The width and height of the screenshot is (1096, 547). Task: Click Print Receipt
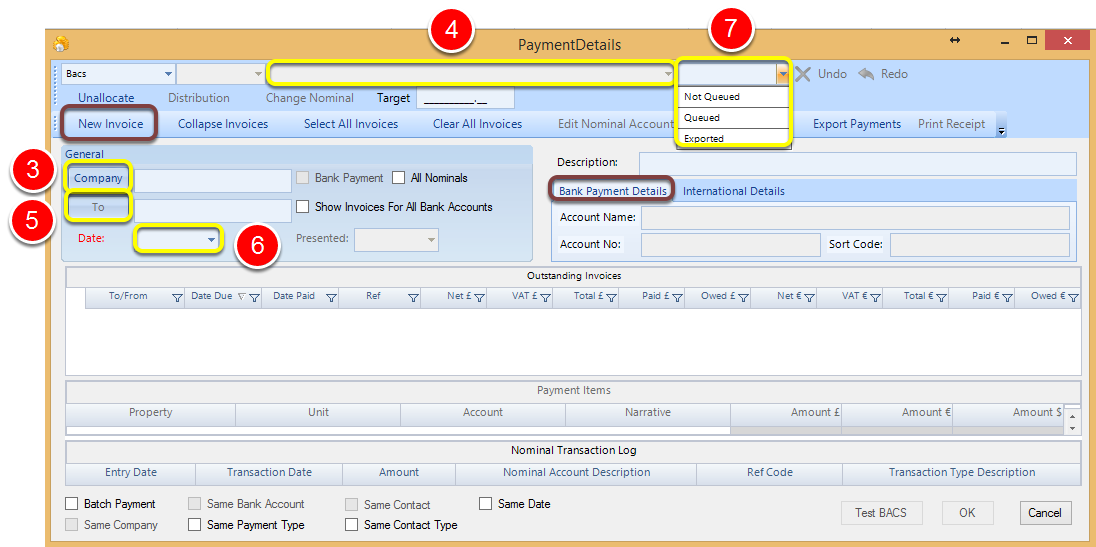click(951, 124)
